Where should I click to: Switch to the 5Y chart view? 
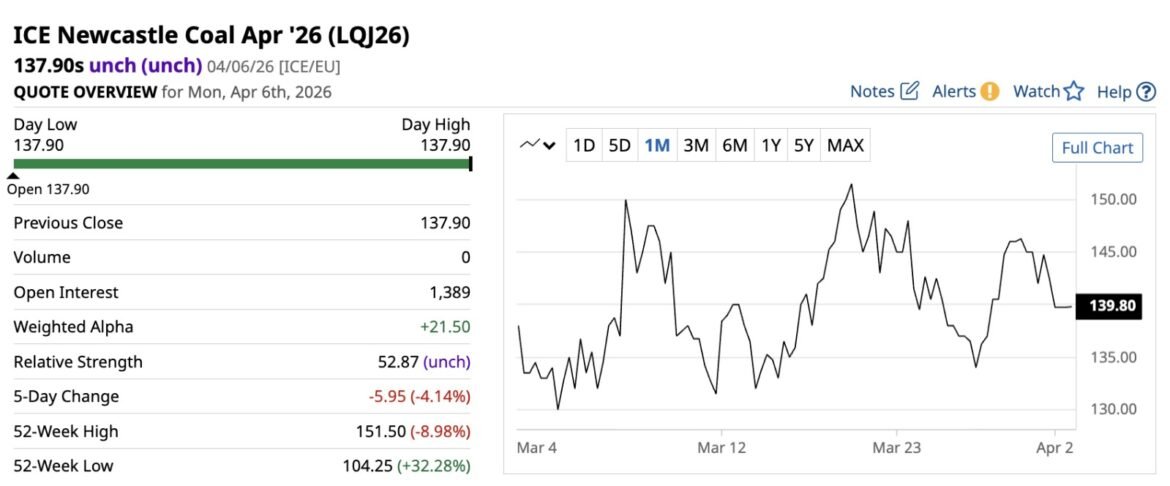803,146
